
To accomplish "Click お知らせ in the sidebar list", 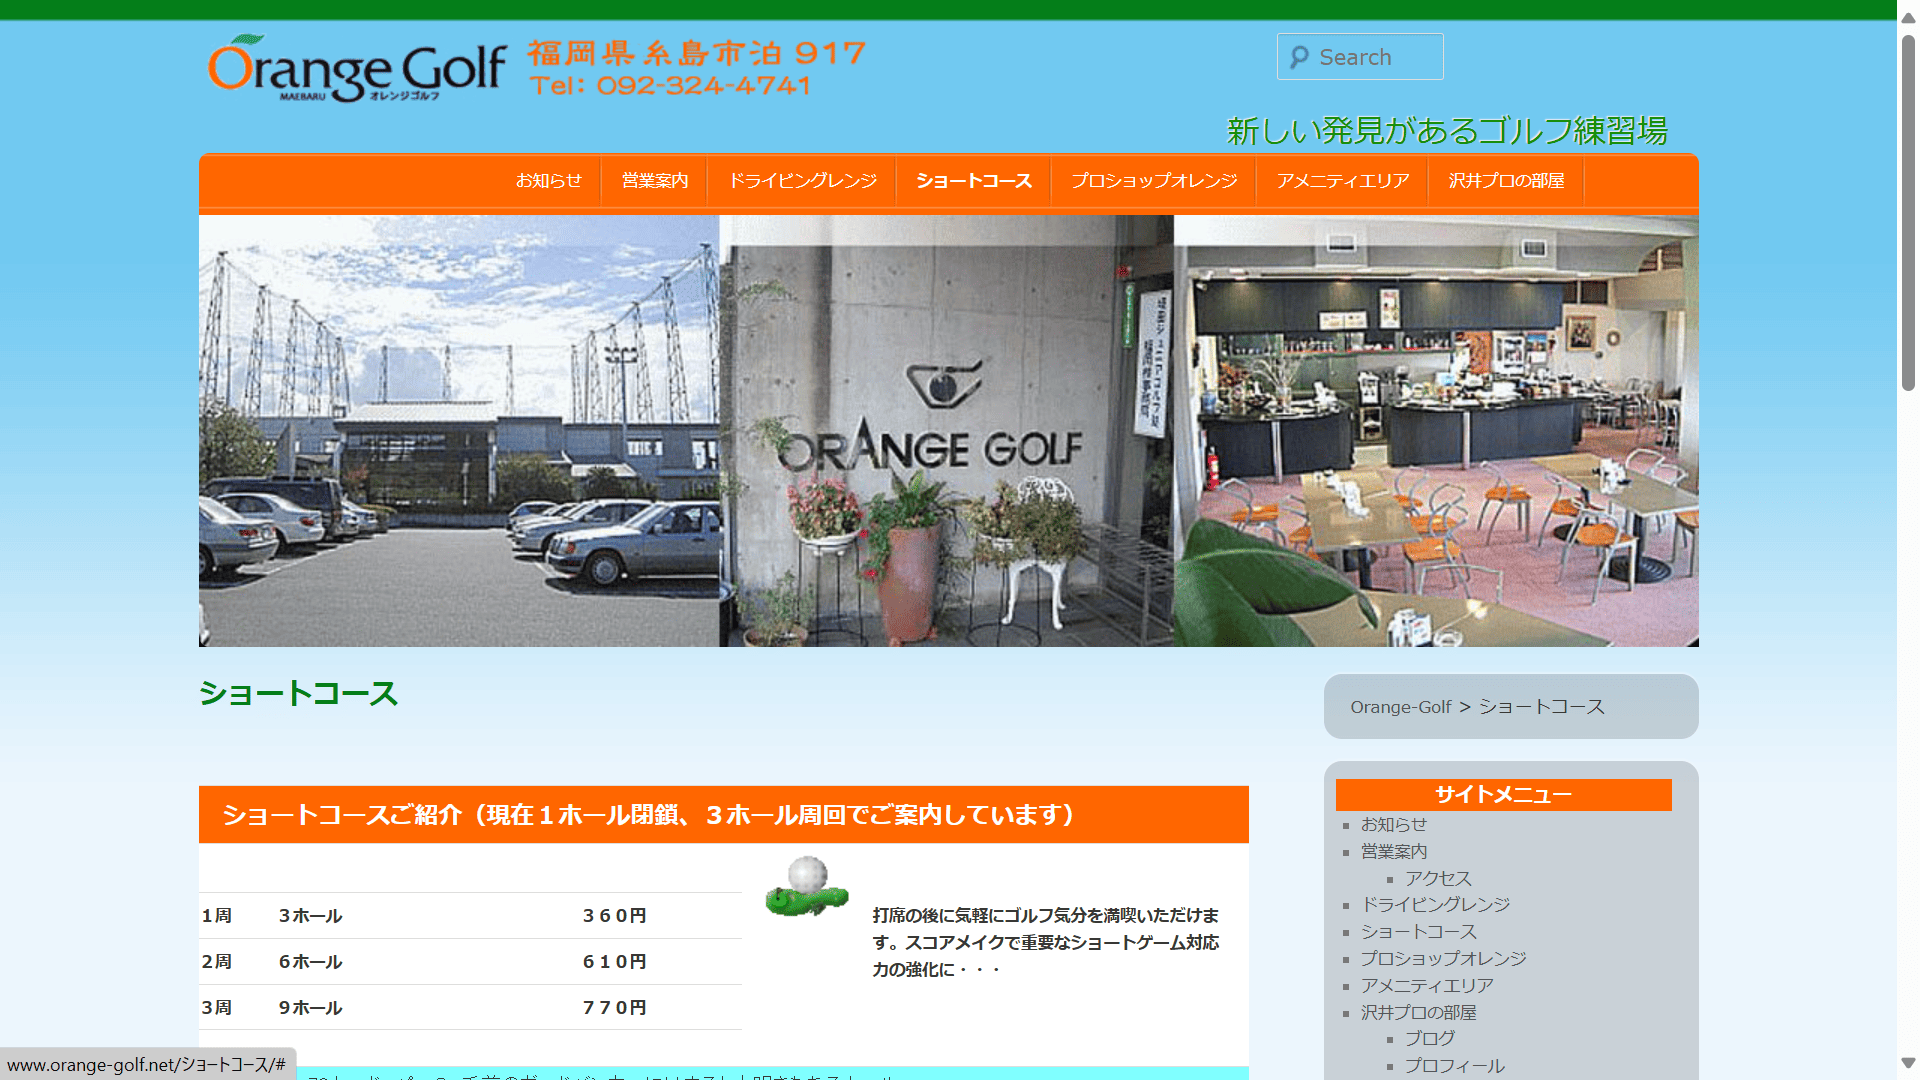I will (1394, 824).
